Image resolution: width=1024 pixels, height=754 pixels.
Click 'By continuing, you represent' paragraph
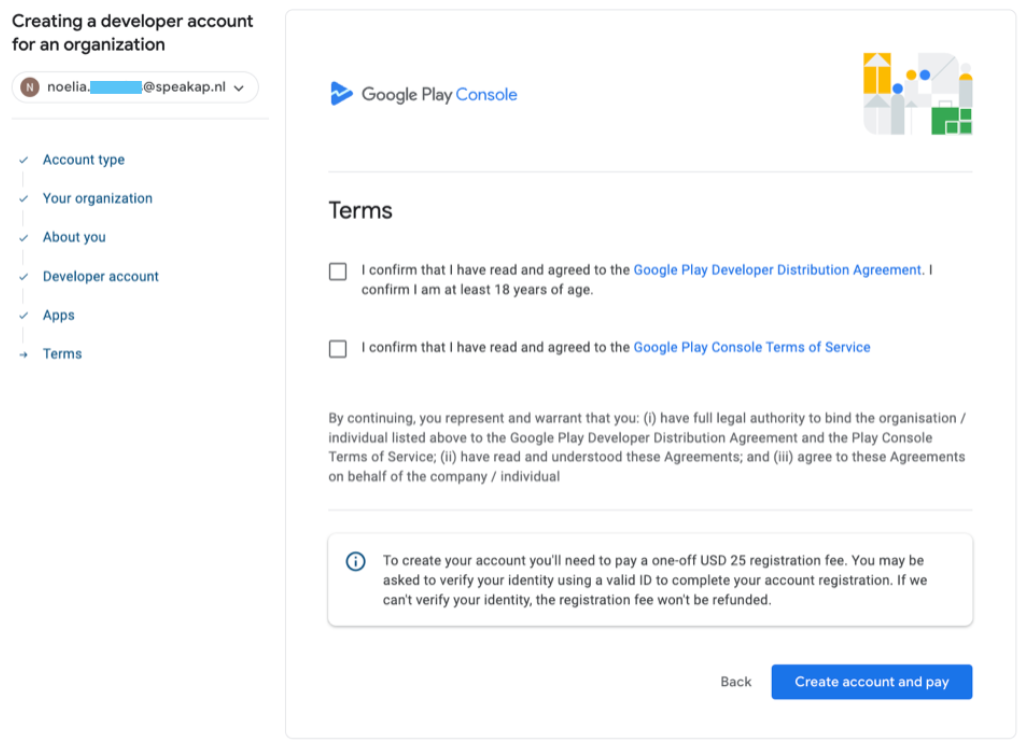tap(647, 447)
